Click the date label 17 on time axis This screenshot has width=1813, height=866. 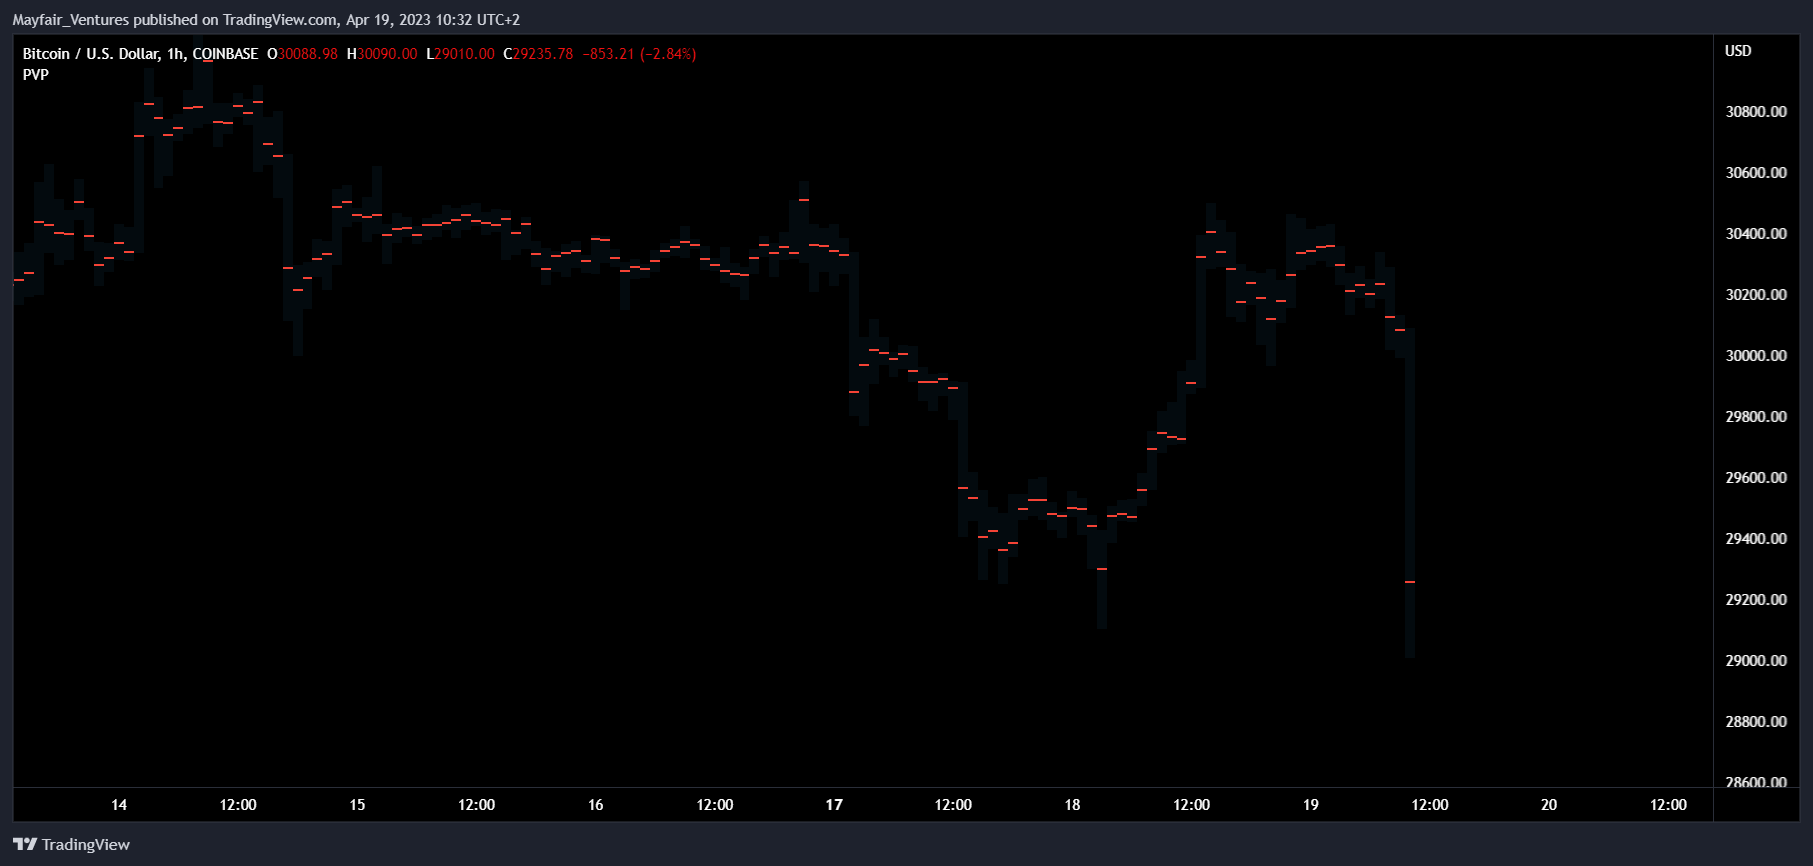pyautogui.click(x=834, y=805)
